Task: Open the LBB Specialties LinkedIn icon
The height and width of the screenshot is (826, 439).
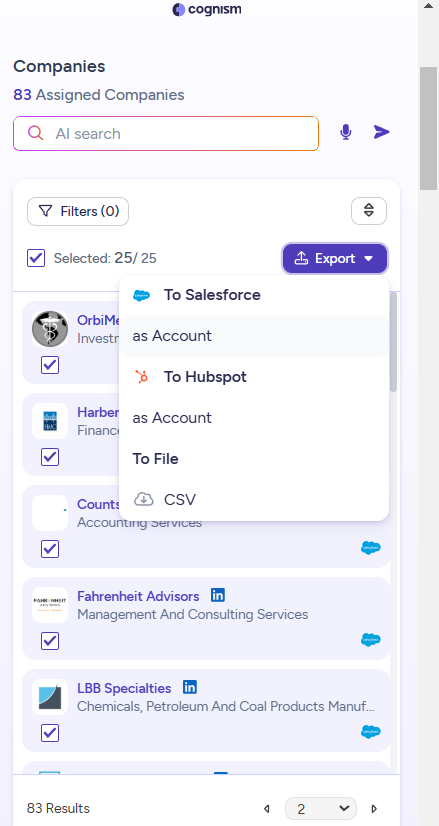Action: (x=190, y=687)
